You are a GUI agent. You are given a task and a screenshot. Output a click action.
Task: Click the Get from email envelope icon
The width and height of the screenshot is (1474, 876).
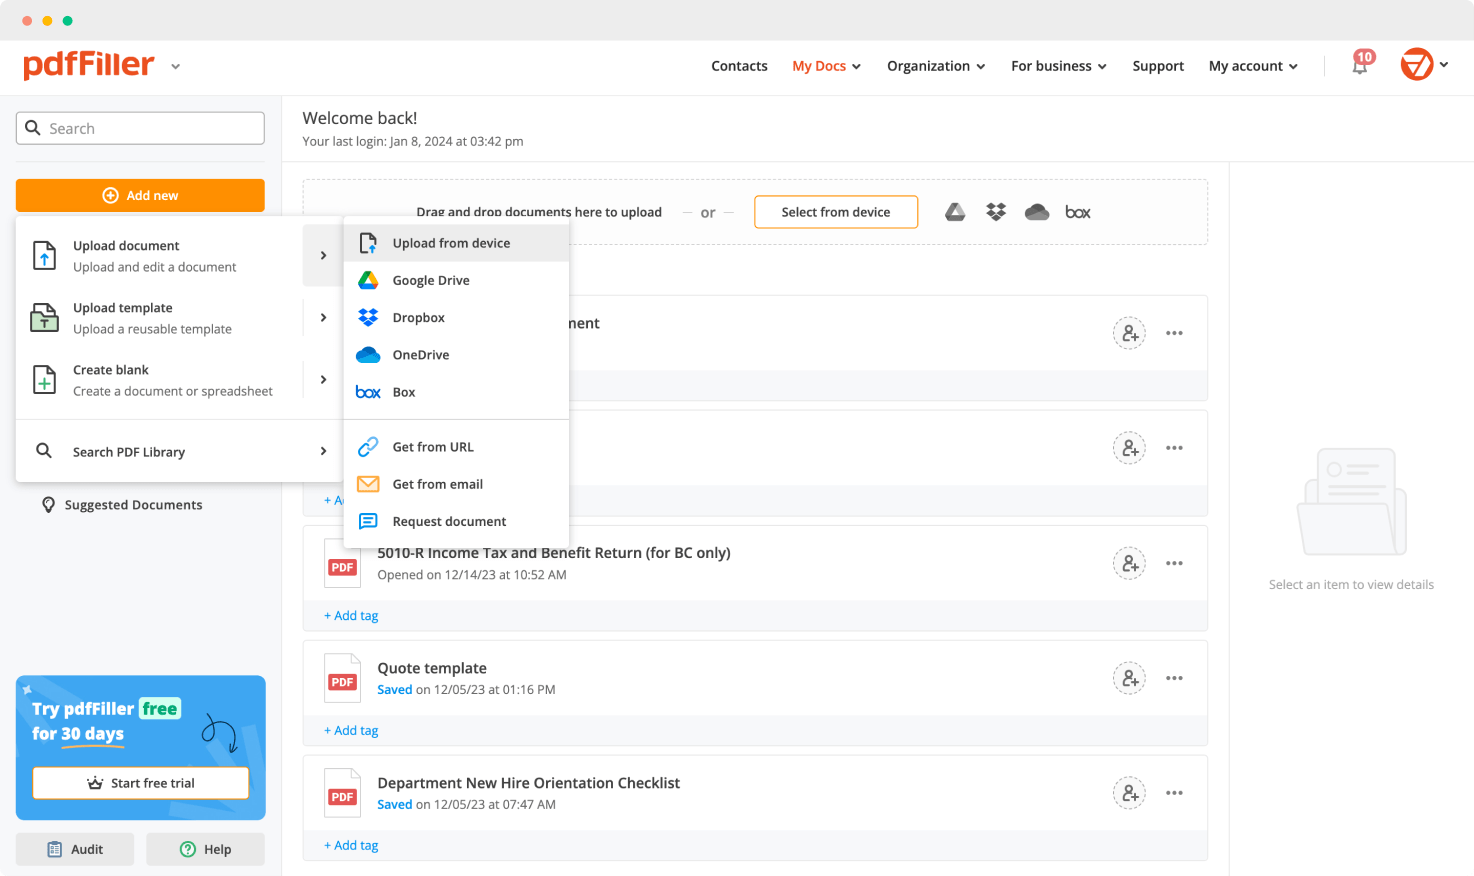(369, 484)
